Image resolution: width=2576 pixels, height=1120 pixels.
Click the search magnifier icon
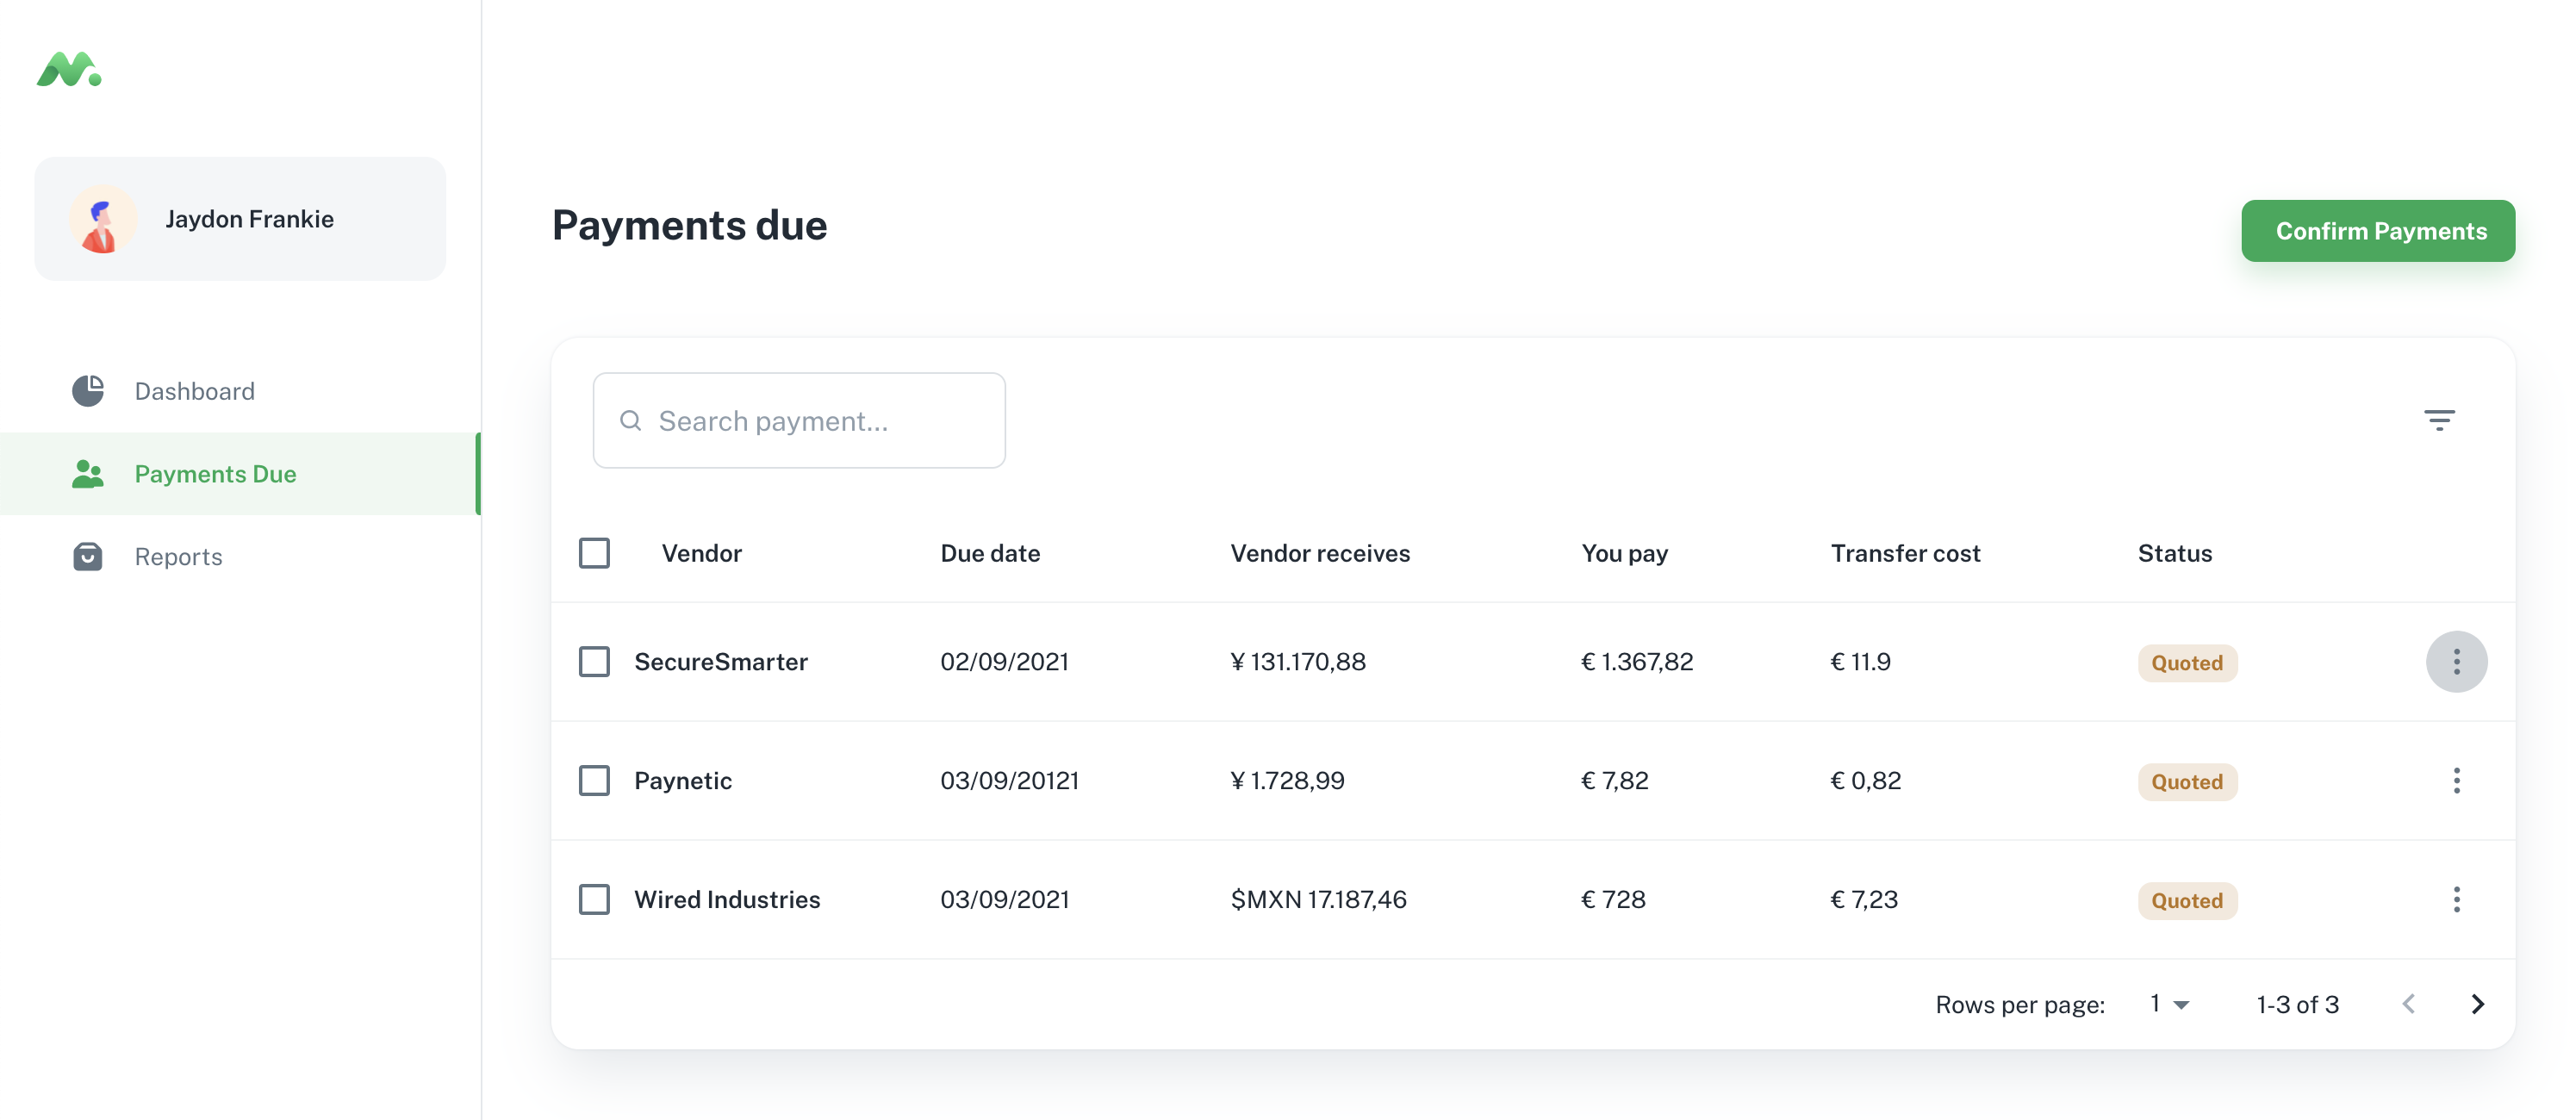pyautogui.click(x=631, y=420)
